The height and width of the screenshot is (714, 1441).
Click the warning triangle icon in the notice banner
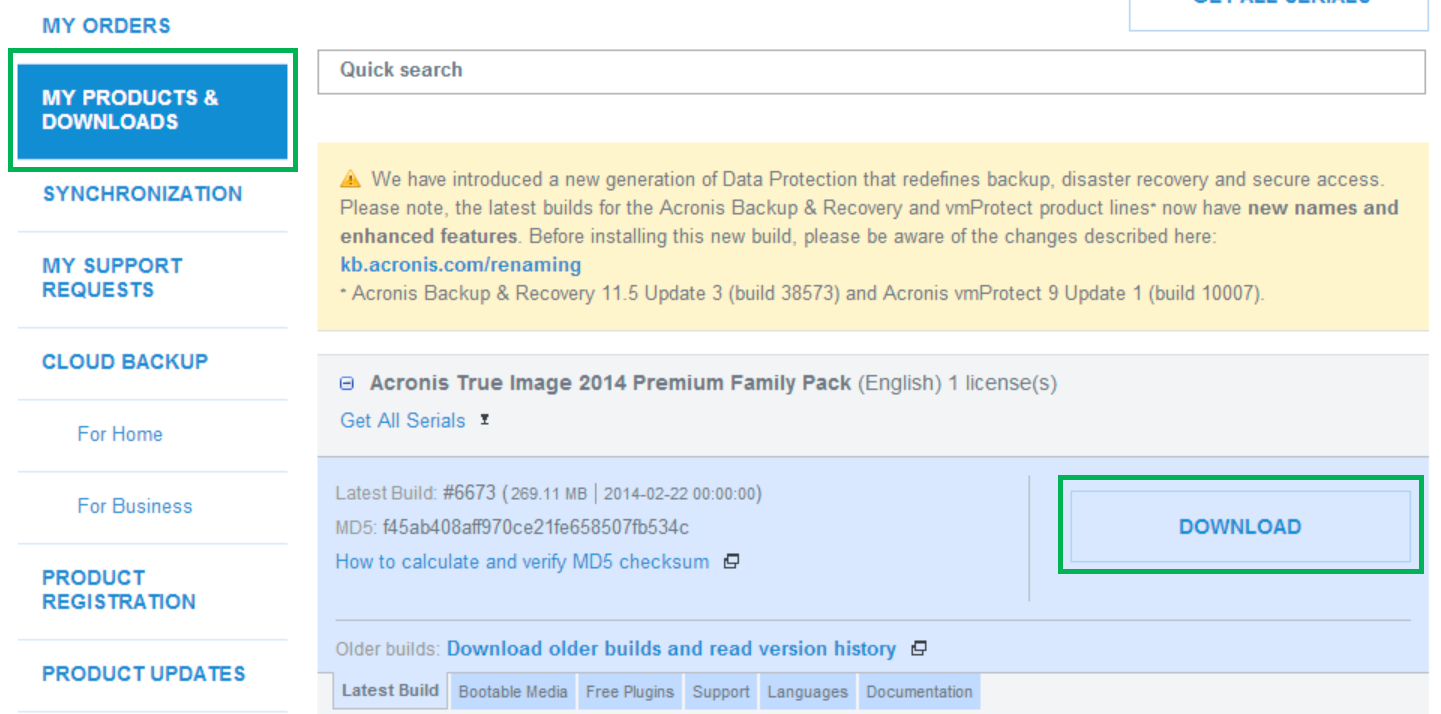351,177
